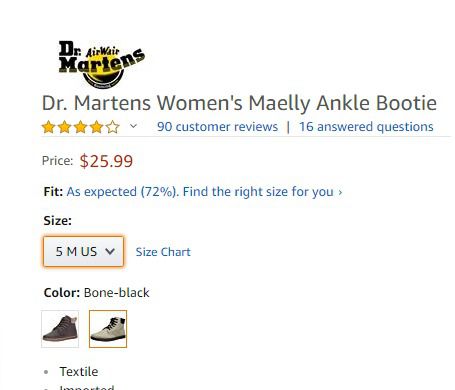Click the empty fifth rating star
Screen dimensions: 455x390
pos(113,127)
